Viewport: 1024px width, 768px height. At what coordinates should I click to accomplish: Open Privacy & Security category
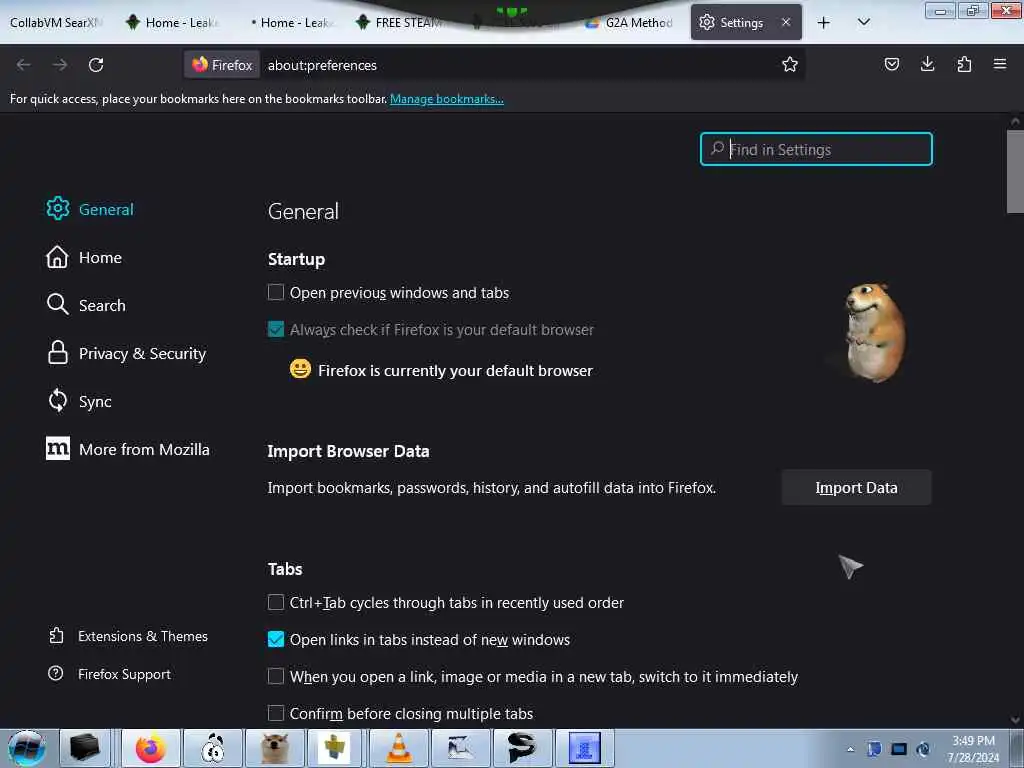126,353
